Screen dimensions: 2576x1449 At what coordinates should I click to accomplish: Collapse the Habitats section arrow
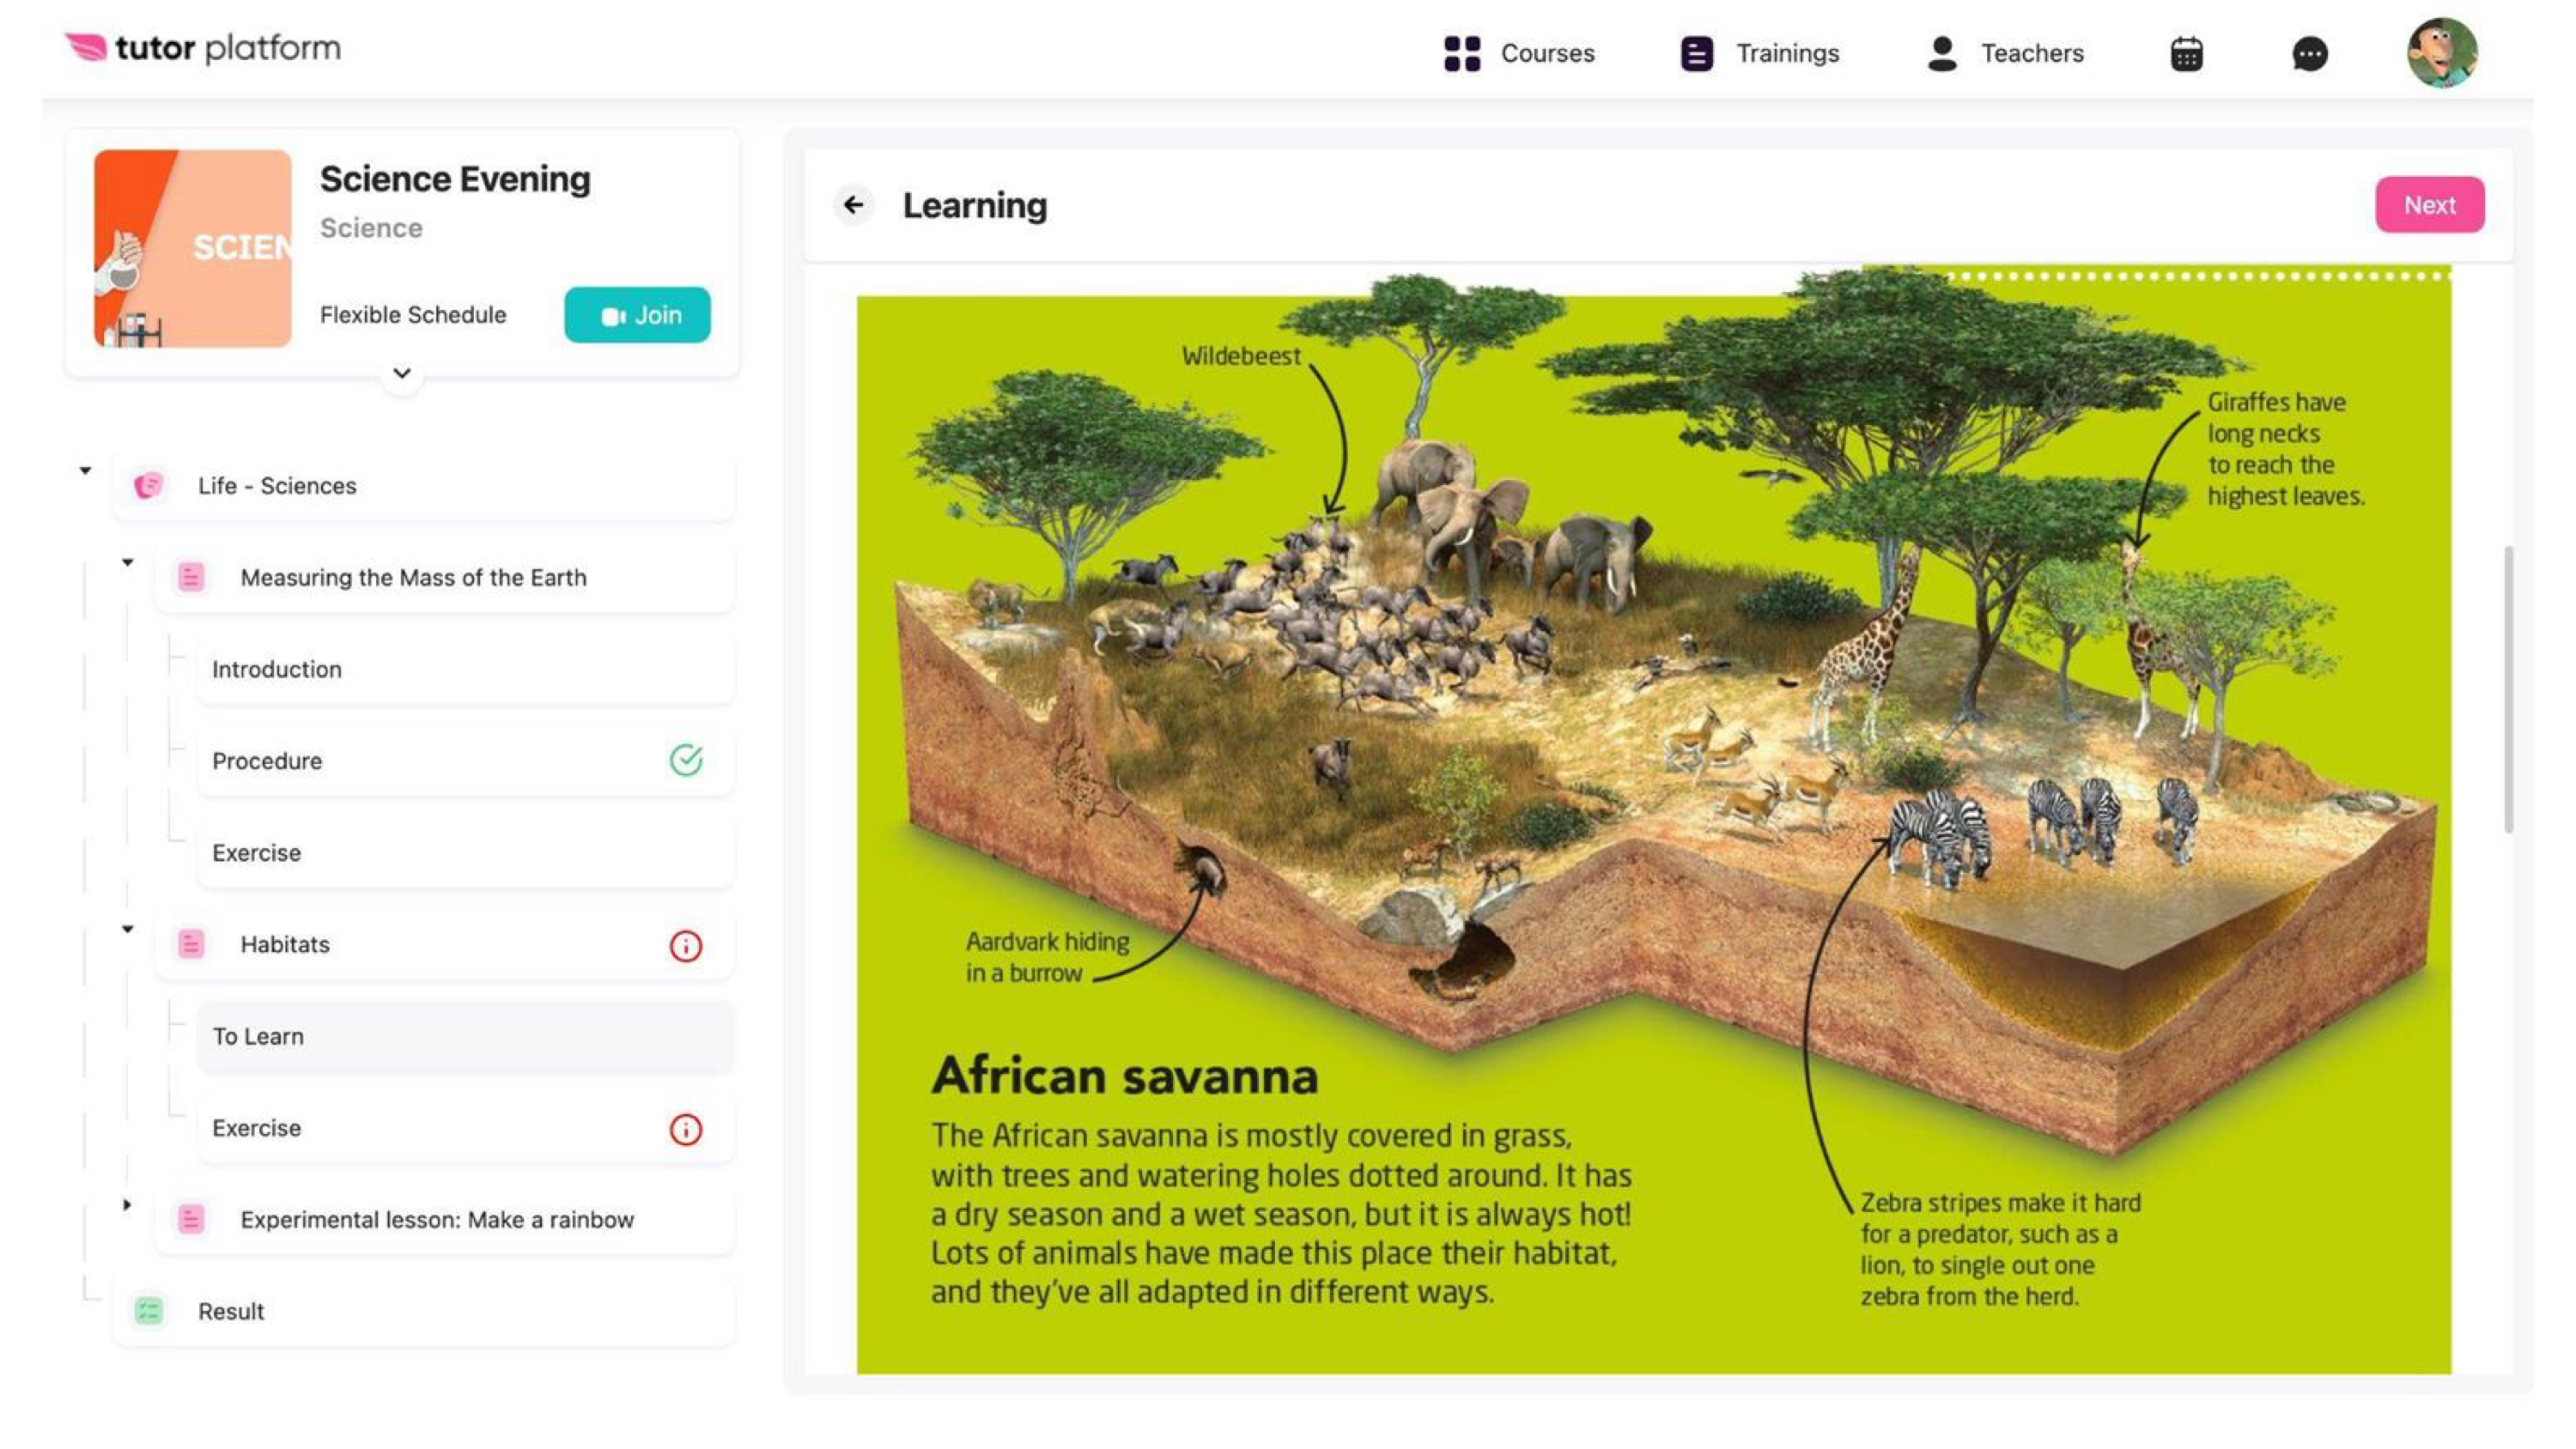click(128, 929)
